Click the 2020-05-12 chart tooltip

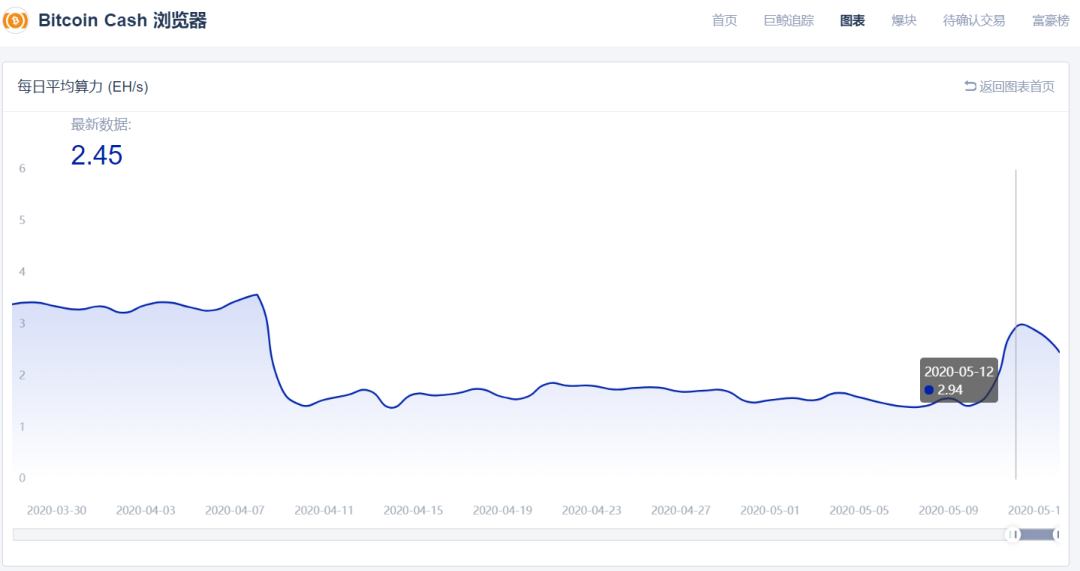tap(958, 380)
